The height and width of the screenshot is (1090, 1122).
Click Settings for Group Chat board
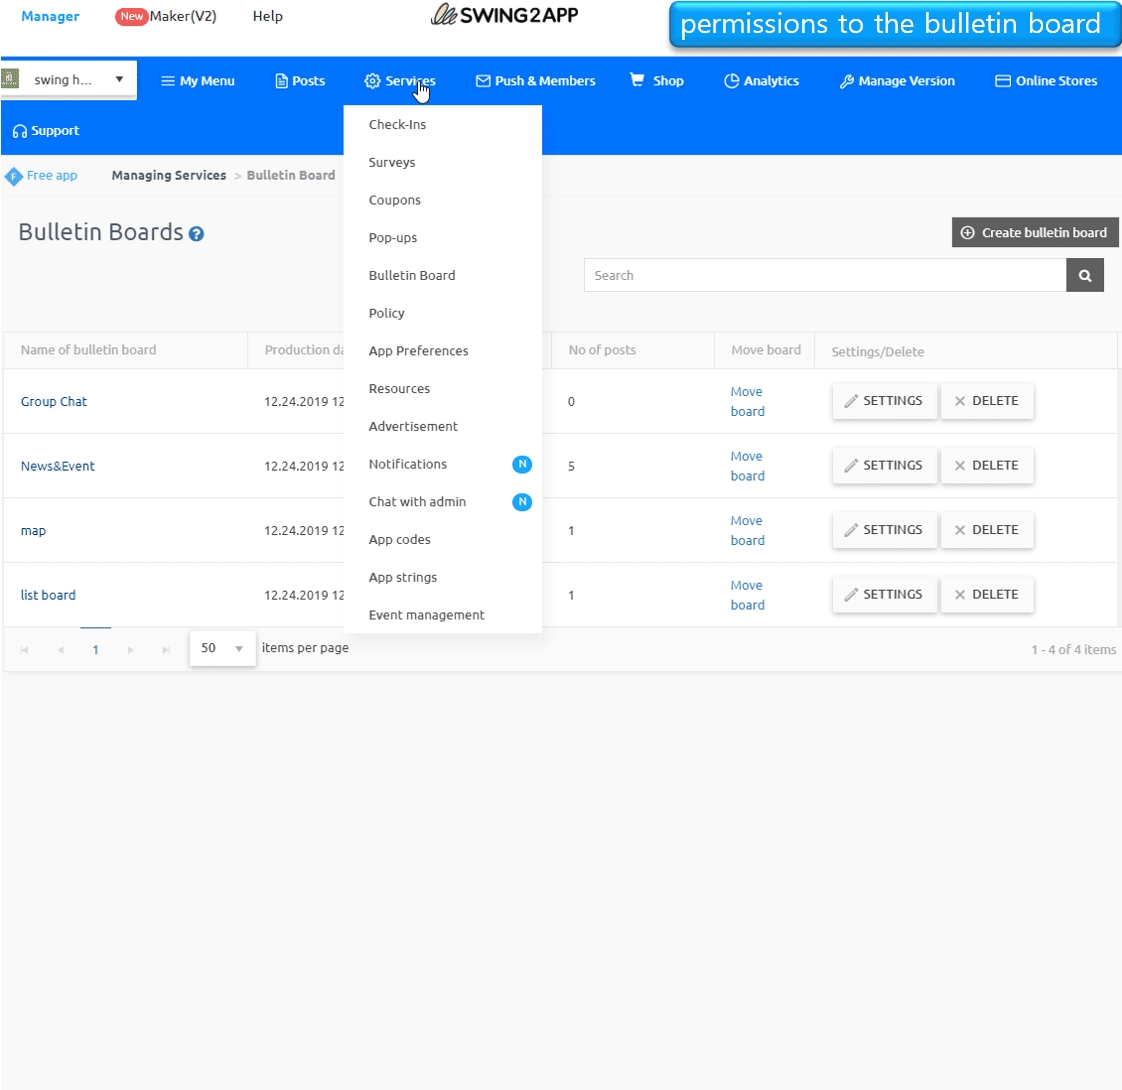[884, 401]
